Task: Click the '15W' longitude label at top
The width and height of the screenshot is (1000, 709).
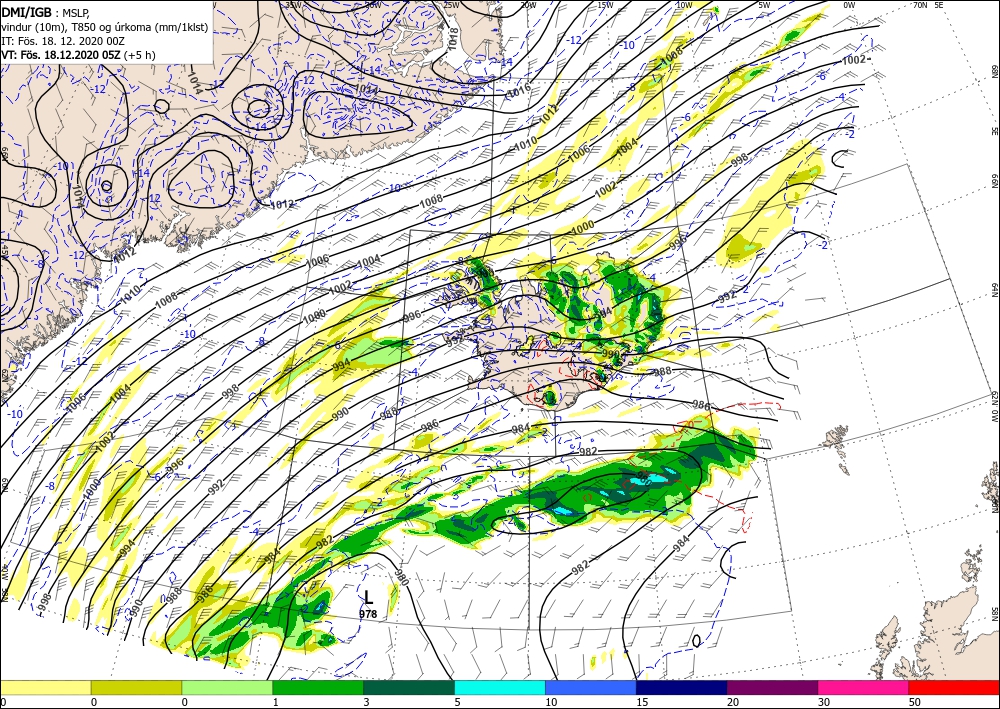Action: (605, 4)
